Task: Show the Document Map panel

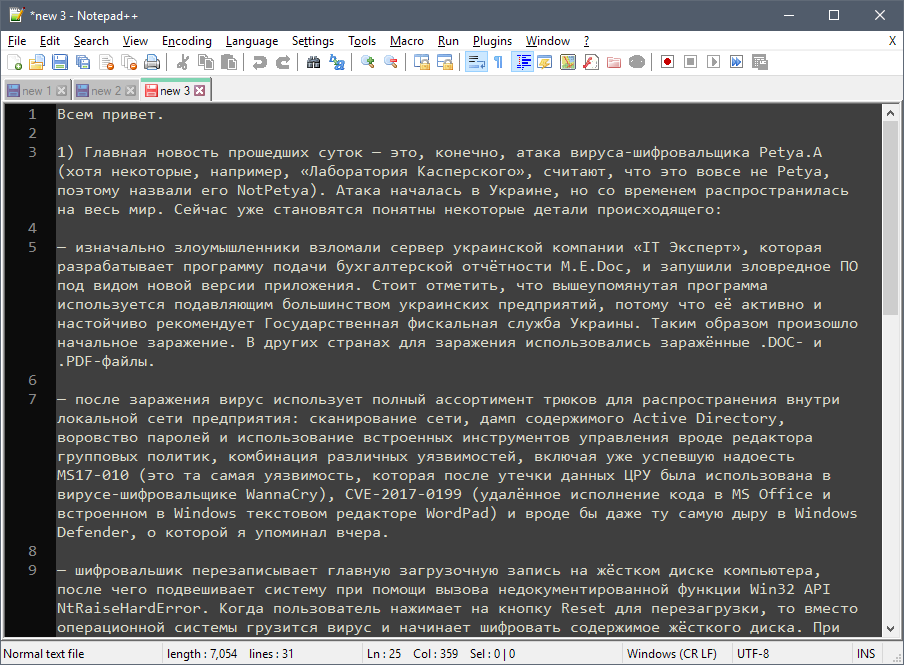Action: click(568, 62)
